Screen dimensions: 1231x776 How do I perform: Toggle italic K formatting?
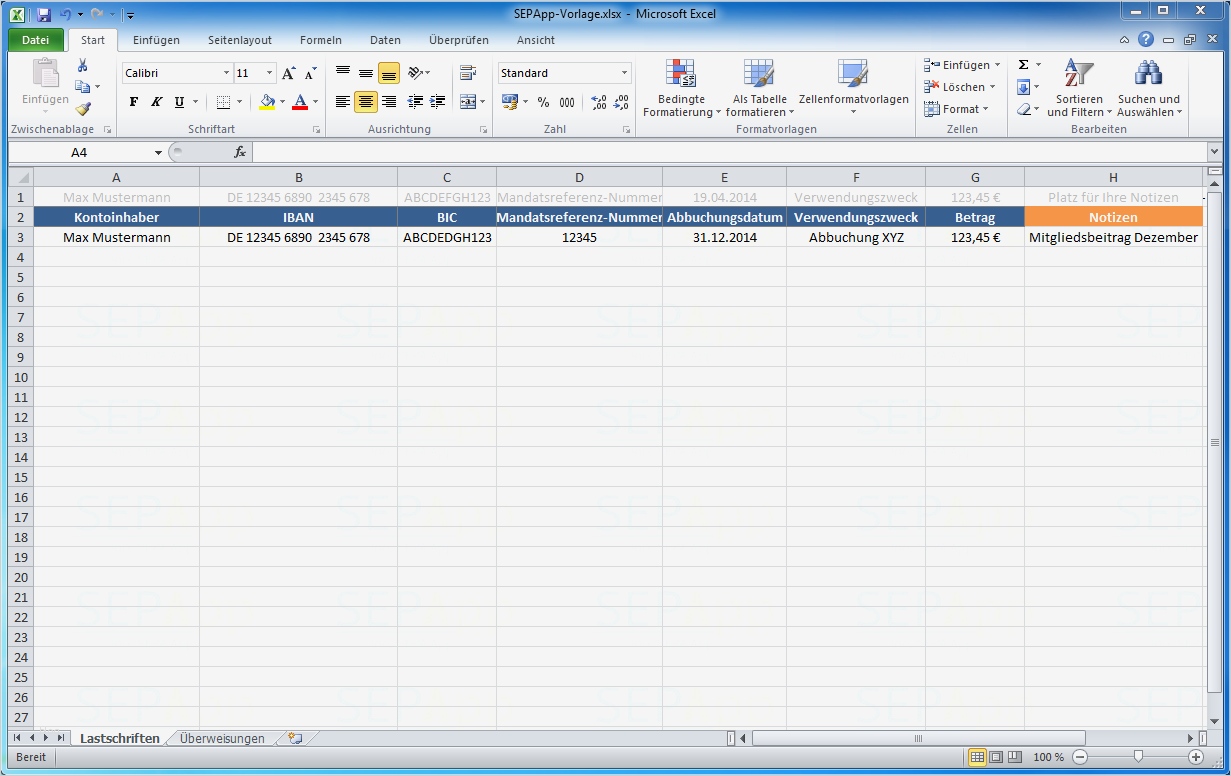[156, 102]
